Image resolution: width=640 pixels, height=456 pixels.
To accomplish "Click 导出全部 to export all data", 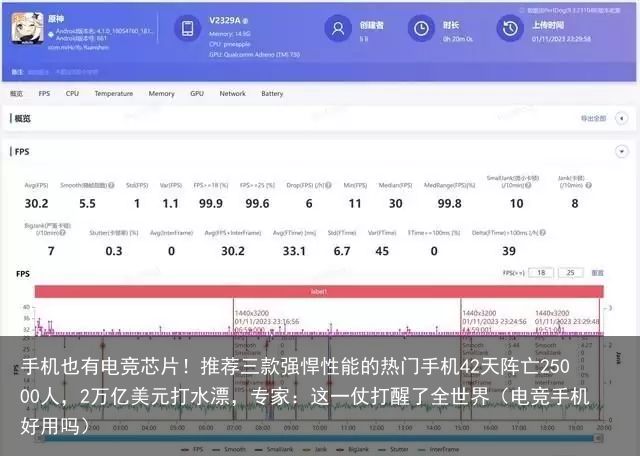I will click(x=593, y=118).
